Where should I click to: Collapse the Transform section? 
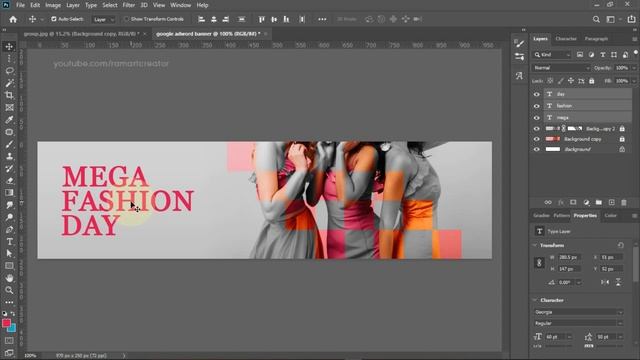(535, 245)
